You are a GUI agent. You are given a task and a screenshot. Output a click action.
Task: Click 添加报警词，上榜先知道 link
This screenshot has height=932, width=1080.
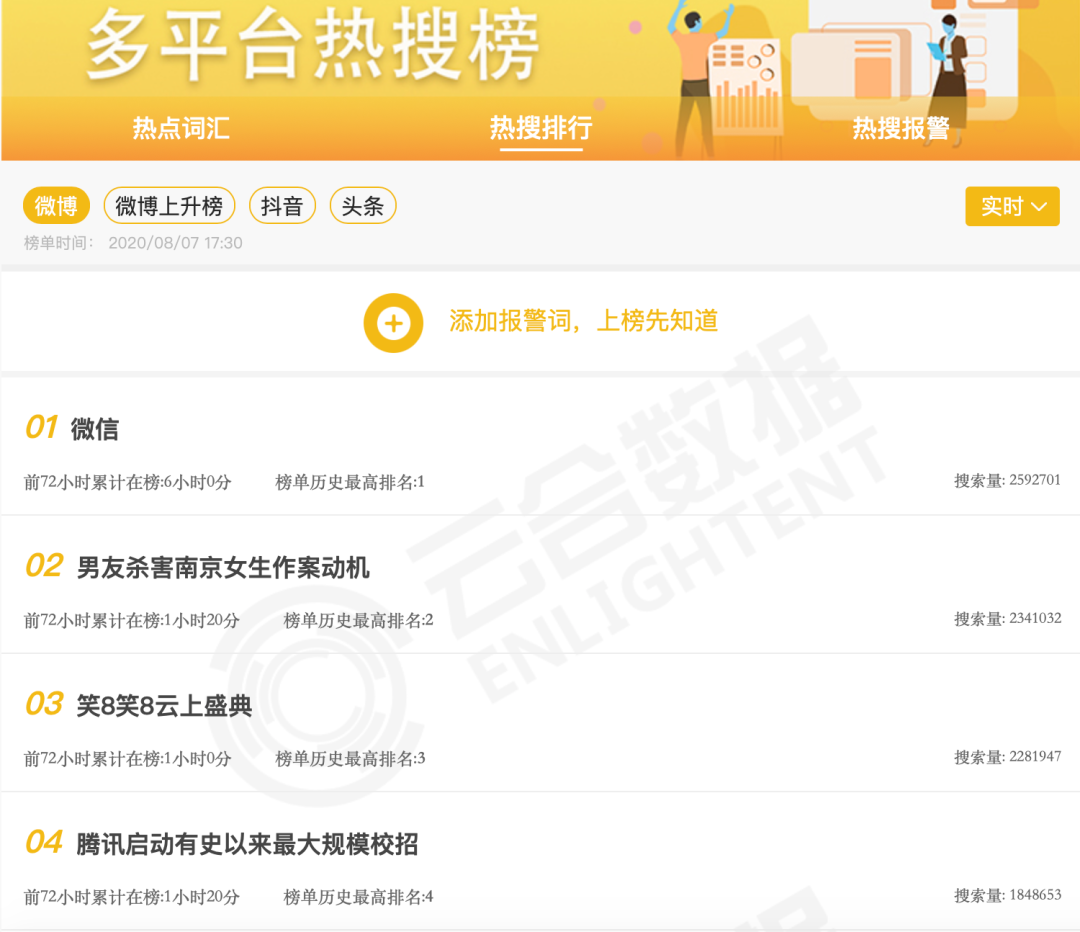click(583, 321)
